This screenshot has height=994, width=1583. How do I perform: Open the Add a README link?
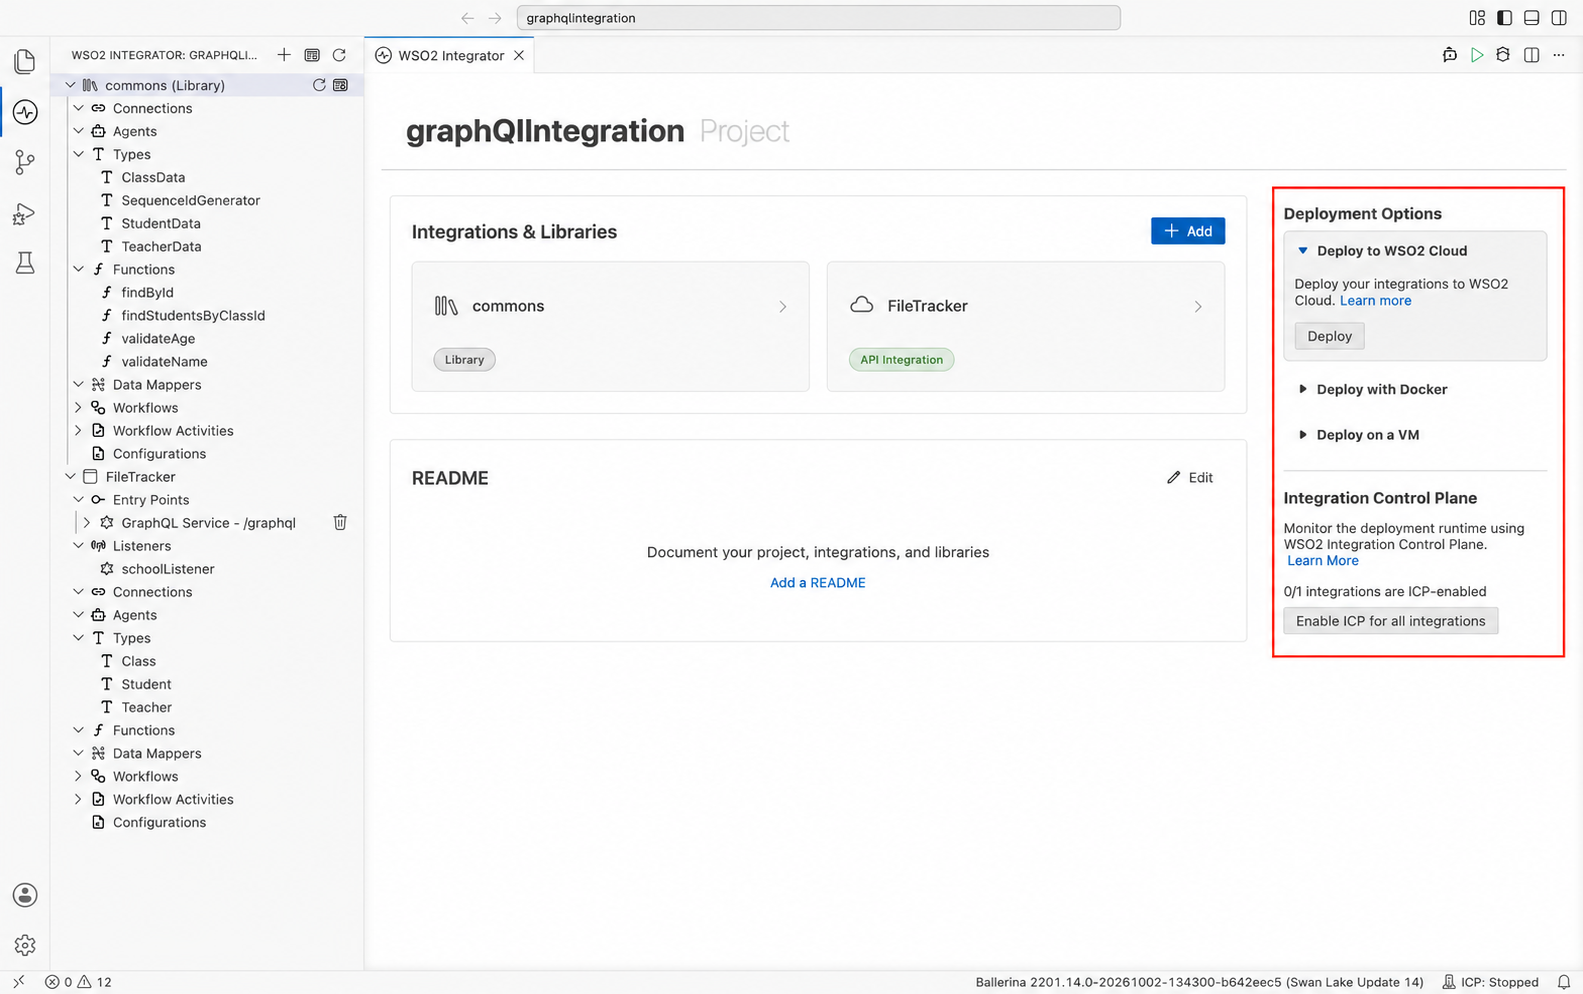(817, 583)
